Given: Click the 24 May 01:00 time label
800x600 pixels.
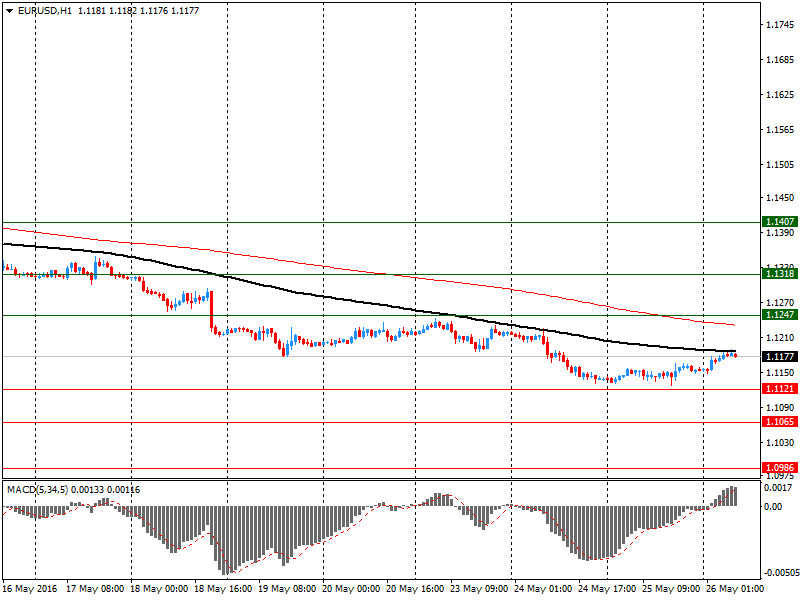Looking at the screenshot, I should (543, 589).
